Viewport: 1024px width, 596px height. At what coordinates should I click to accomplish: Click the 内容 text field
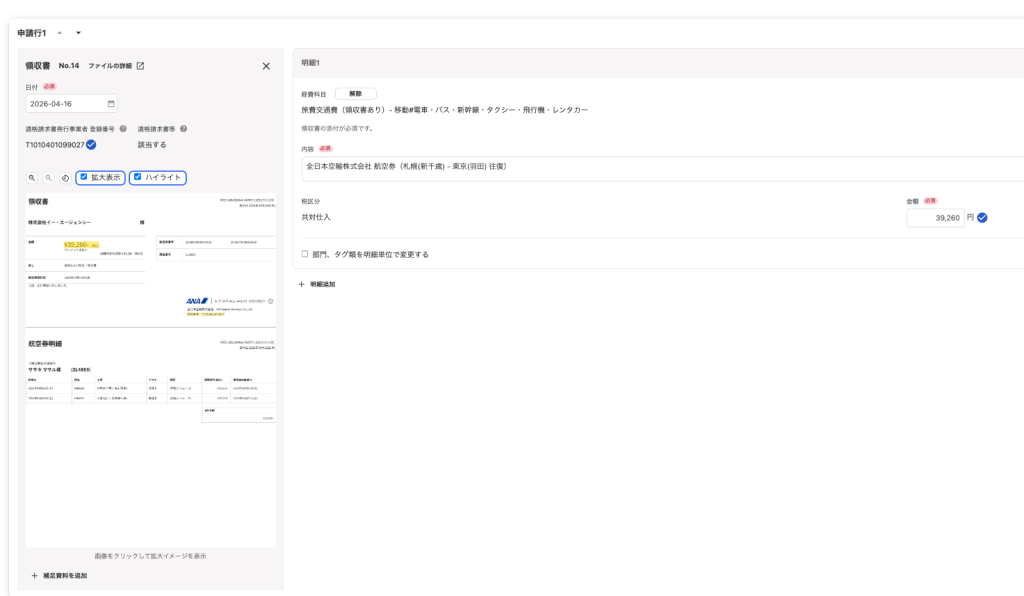click(x=662, y=168)
